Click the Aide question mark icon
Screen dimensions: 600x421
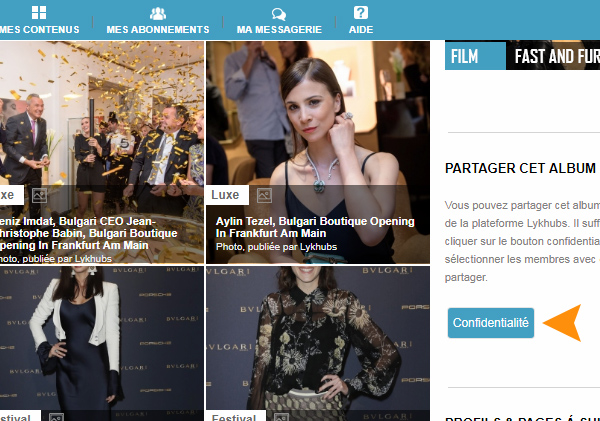pos(360,13)
